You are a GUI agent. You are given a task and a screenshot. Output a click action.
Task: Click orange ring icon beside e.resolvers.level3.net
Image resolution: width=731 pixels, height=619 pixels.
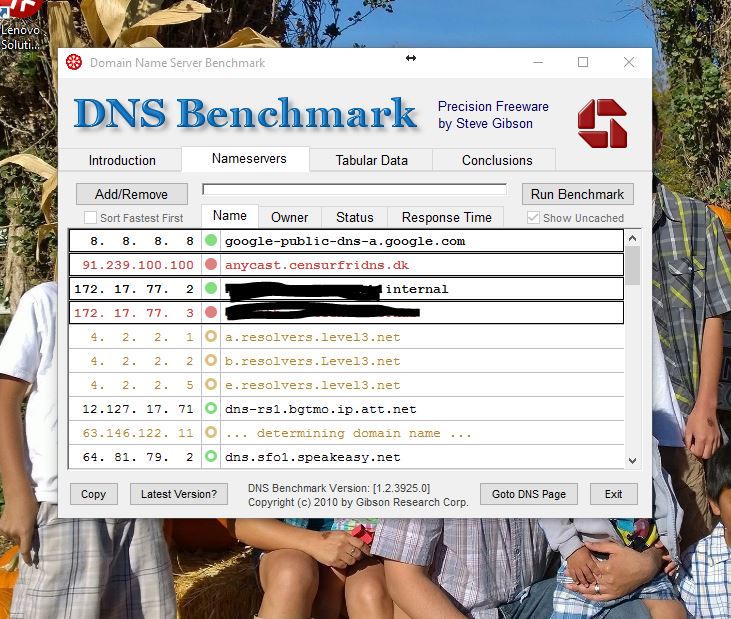(211, 385)
